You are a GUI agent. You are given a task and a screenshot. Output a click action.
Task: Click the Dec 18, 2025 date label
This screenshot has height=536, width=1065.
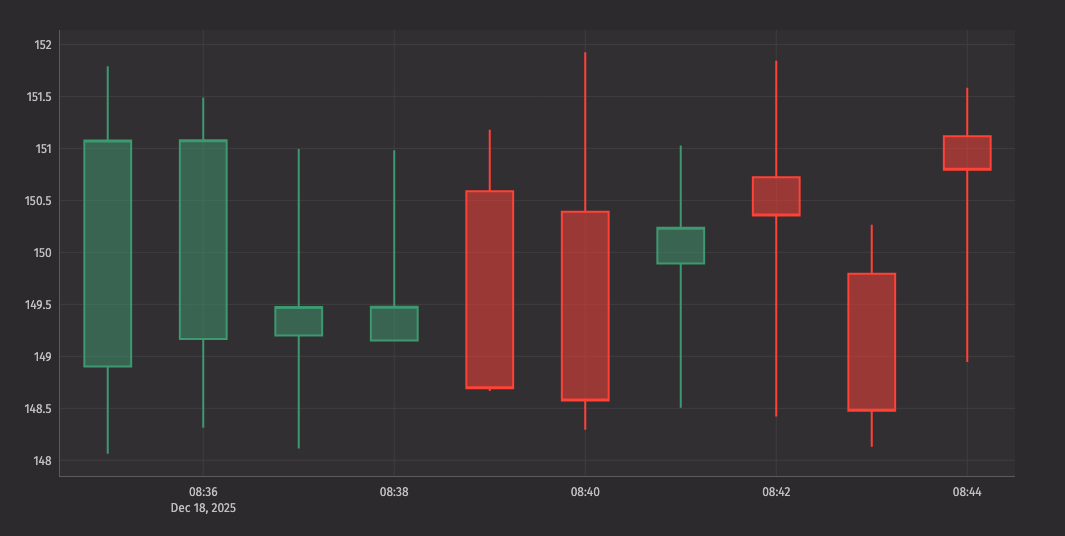click(x=203, y=508)
